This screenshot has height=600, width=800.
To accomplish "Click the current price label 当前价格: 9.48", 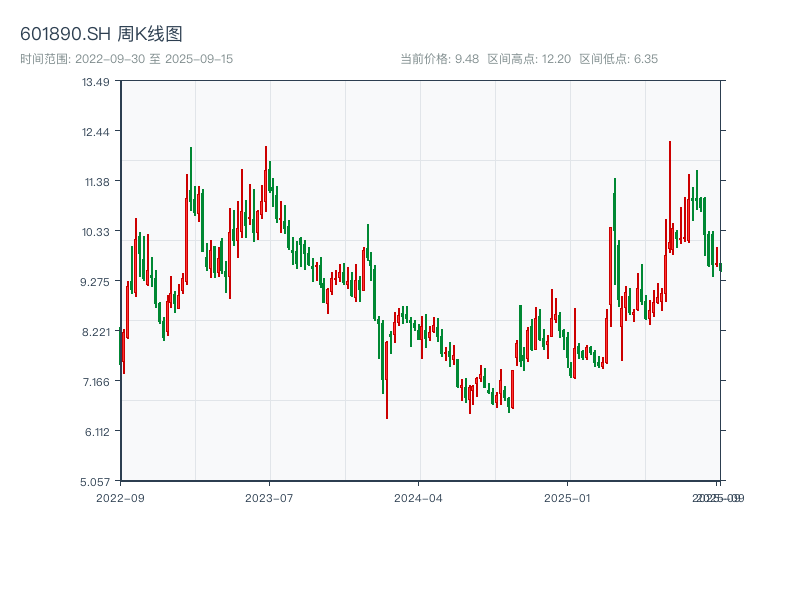I will click(439, 59).
